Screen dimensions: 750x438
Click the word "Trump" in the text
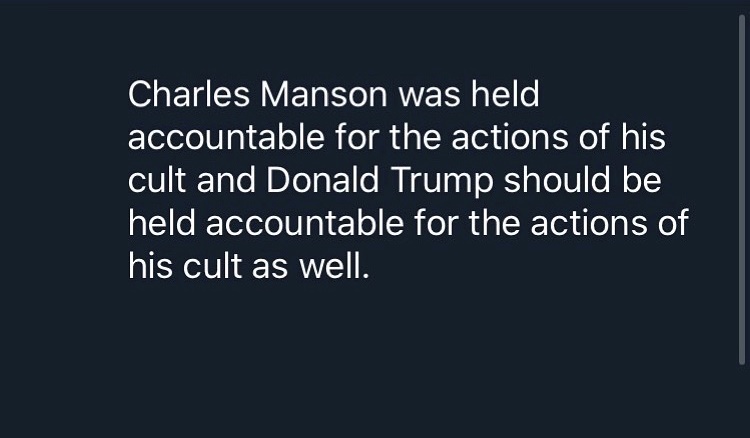[x=442, y=182]
